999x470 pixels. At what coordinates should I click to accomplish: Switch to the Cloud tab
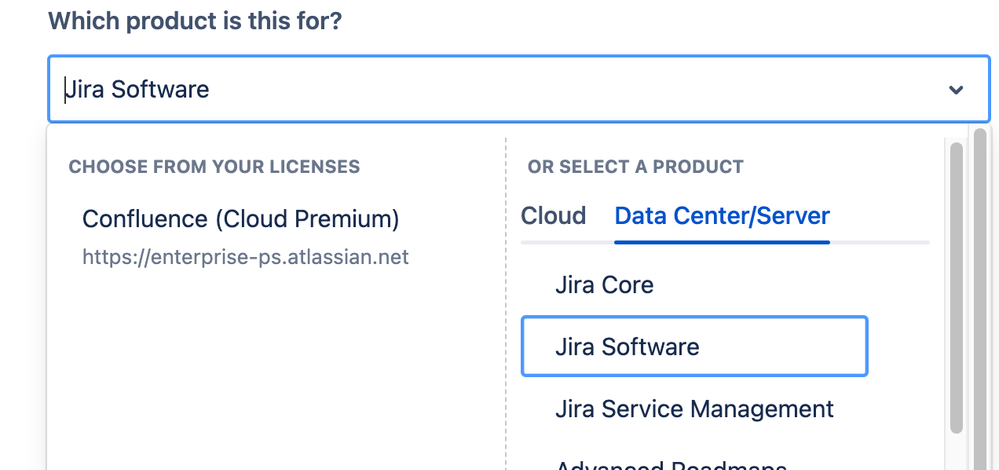pyautogui.click(x=553, y=216)
